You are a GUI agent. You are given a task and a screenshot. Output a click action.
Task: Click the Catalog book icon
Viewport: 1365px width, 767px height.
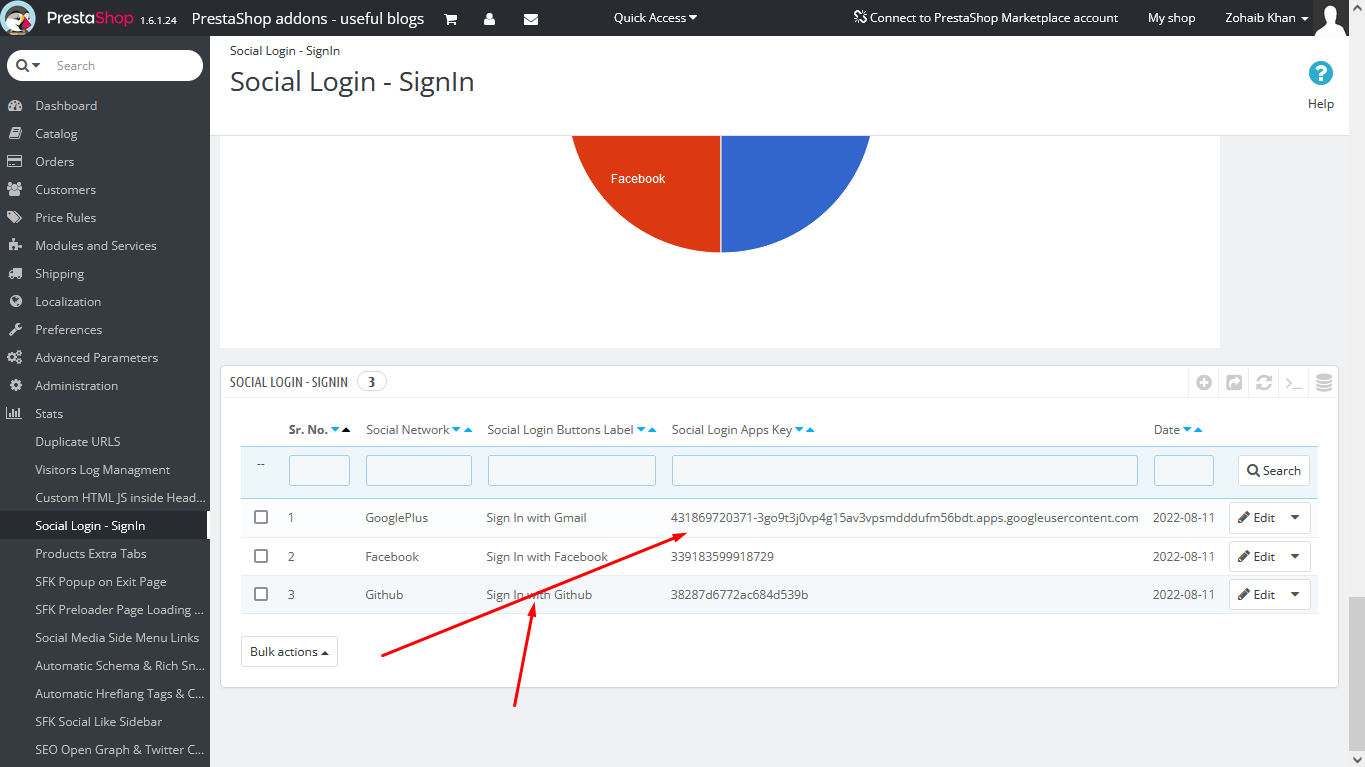15,133
